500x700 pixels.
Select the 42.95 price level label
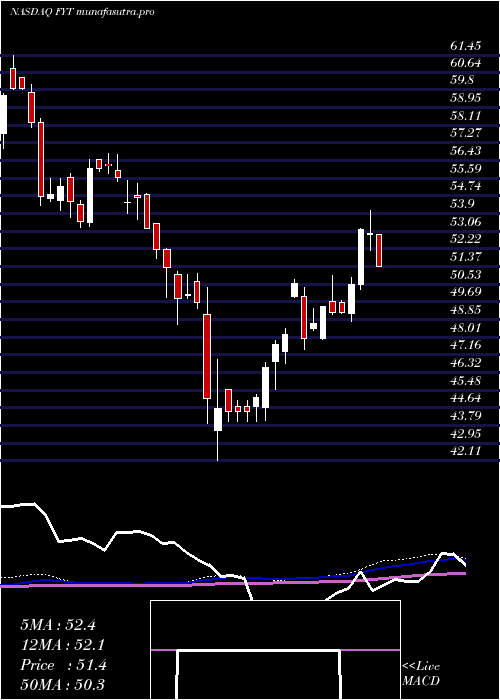[x=466, y=434]
